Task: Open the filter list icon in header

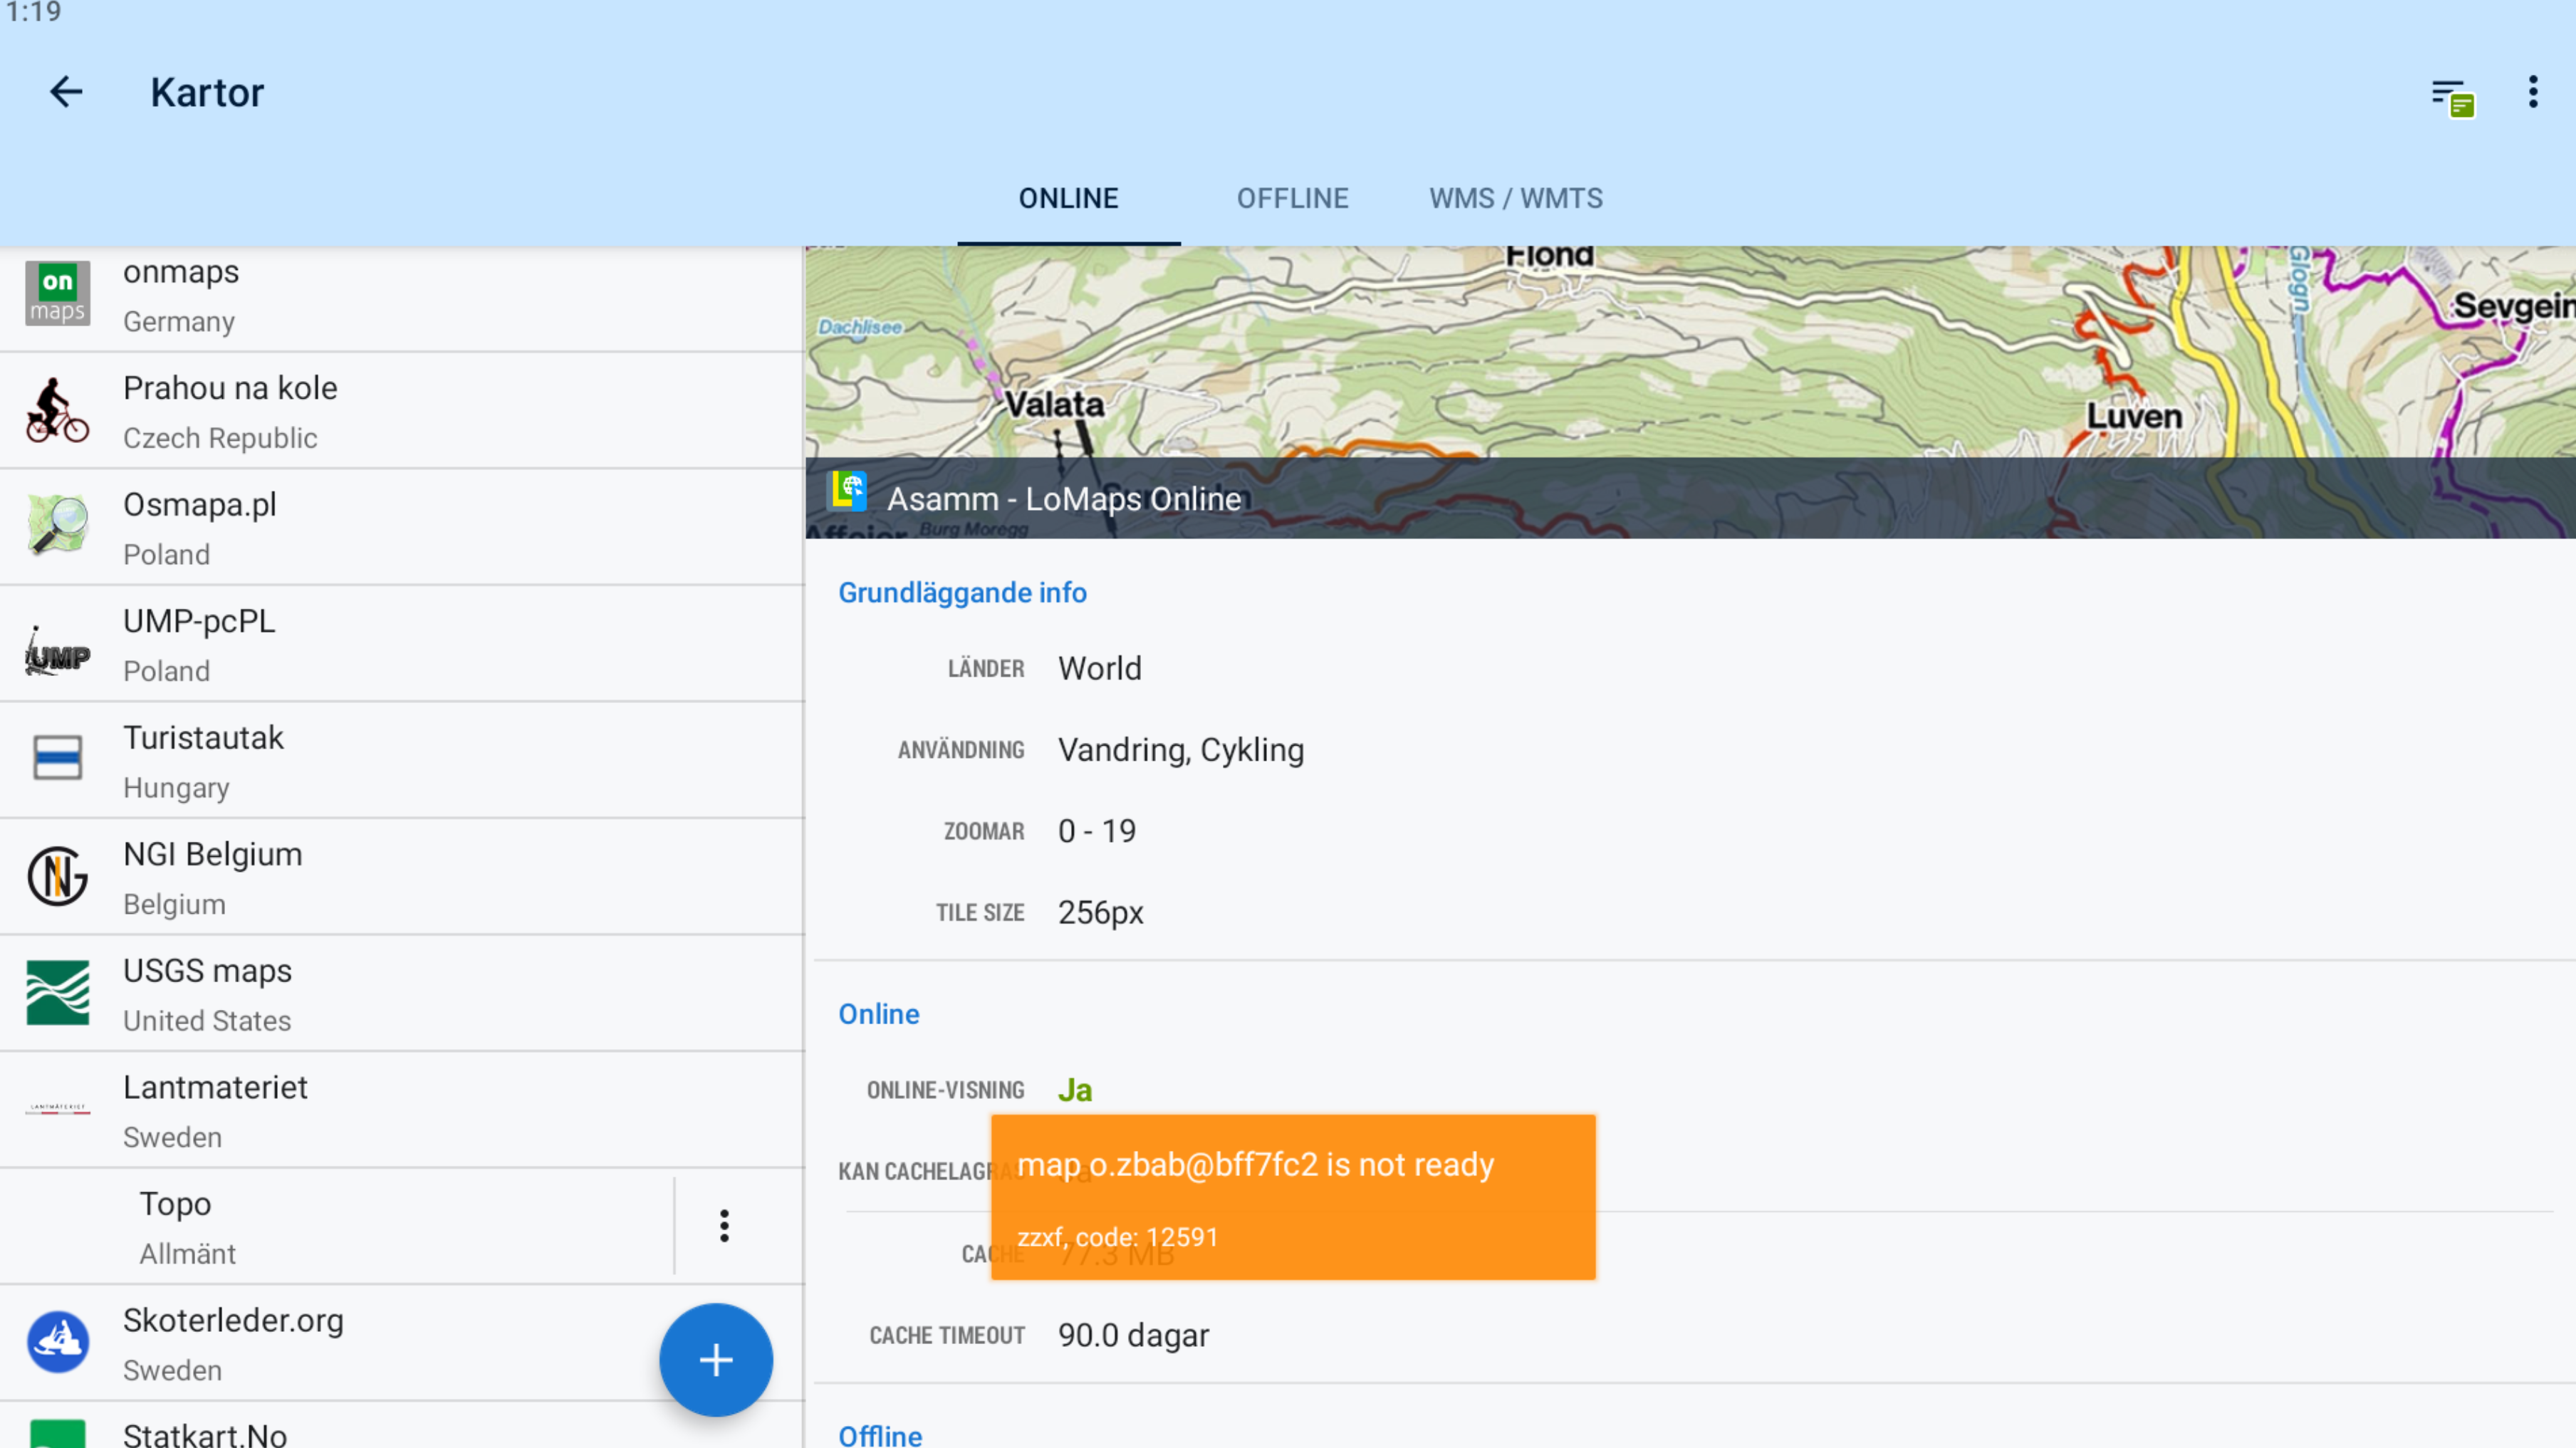Action: tap(2453, 97)
